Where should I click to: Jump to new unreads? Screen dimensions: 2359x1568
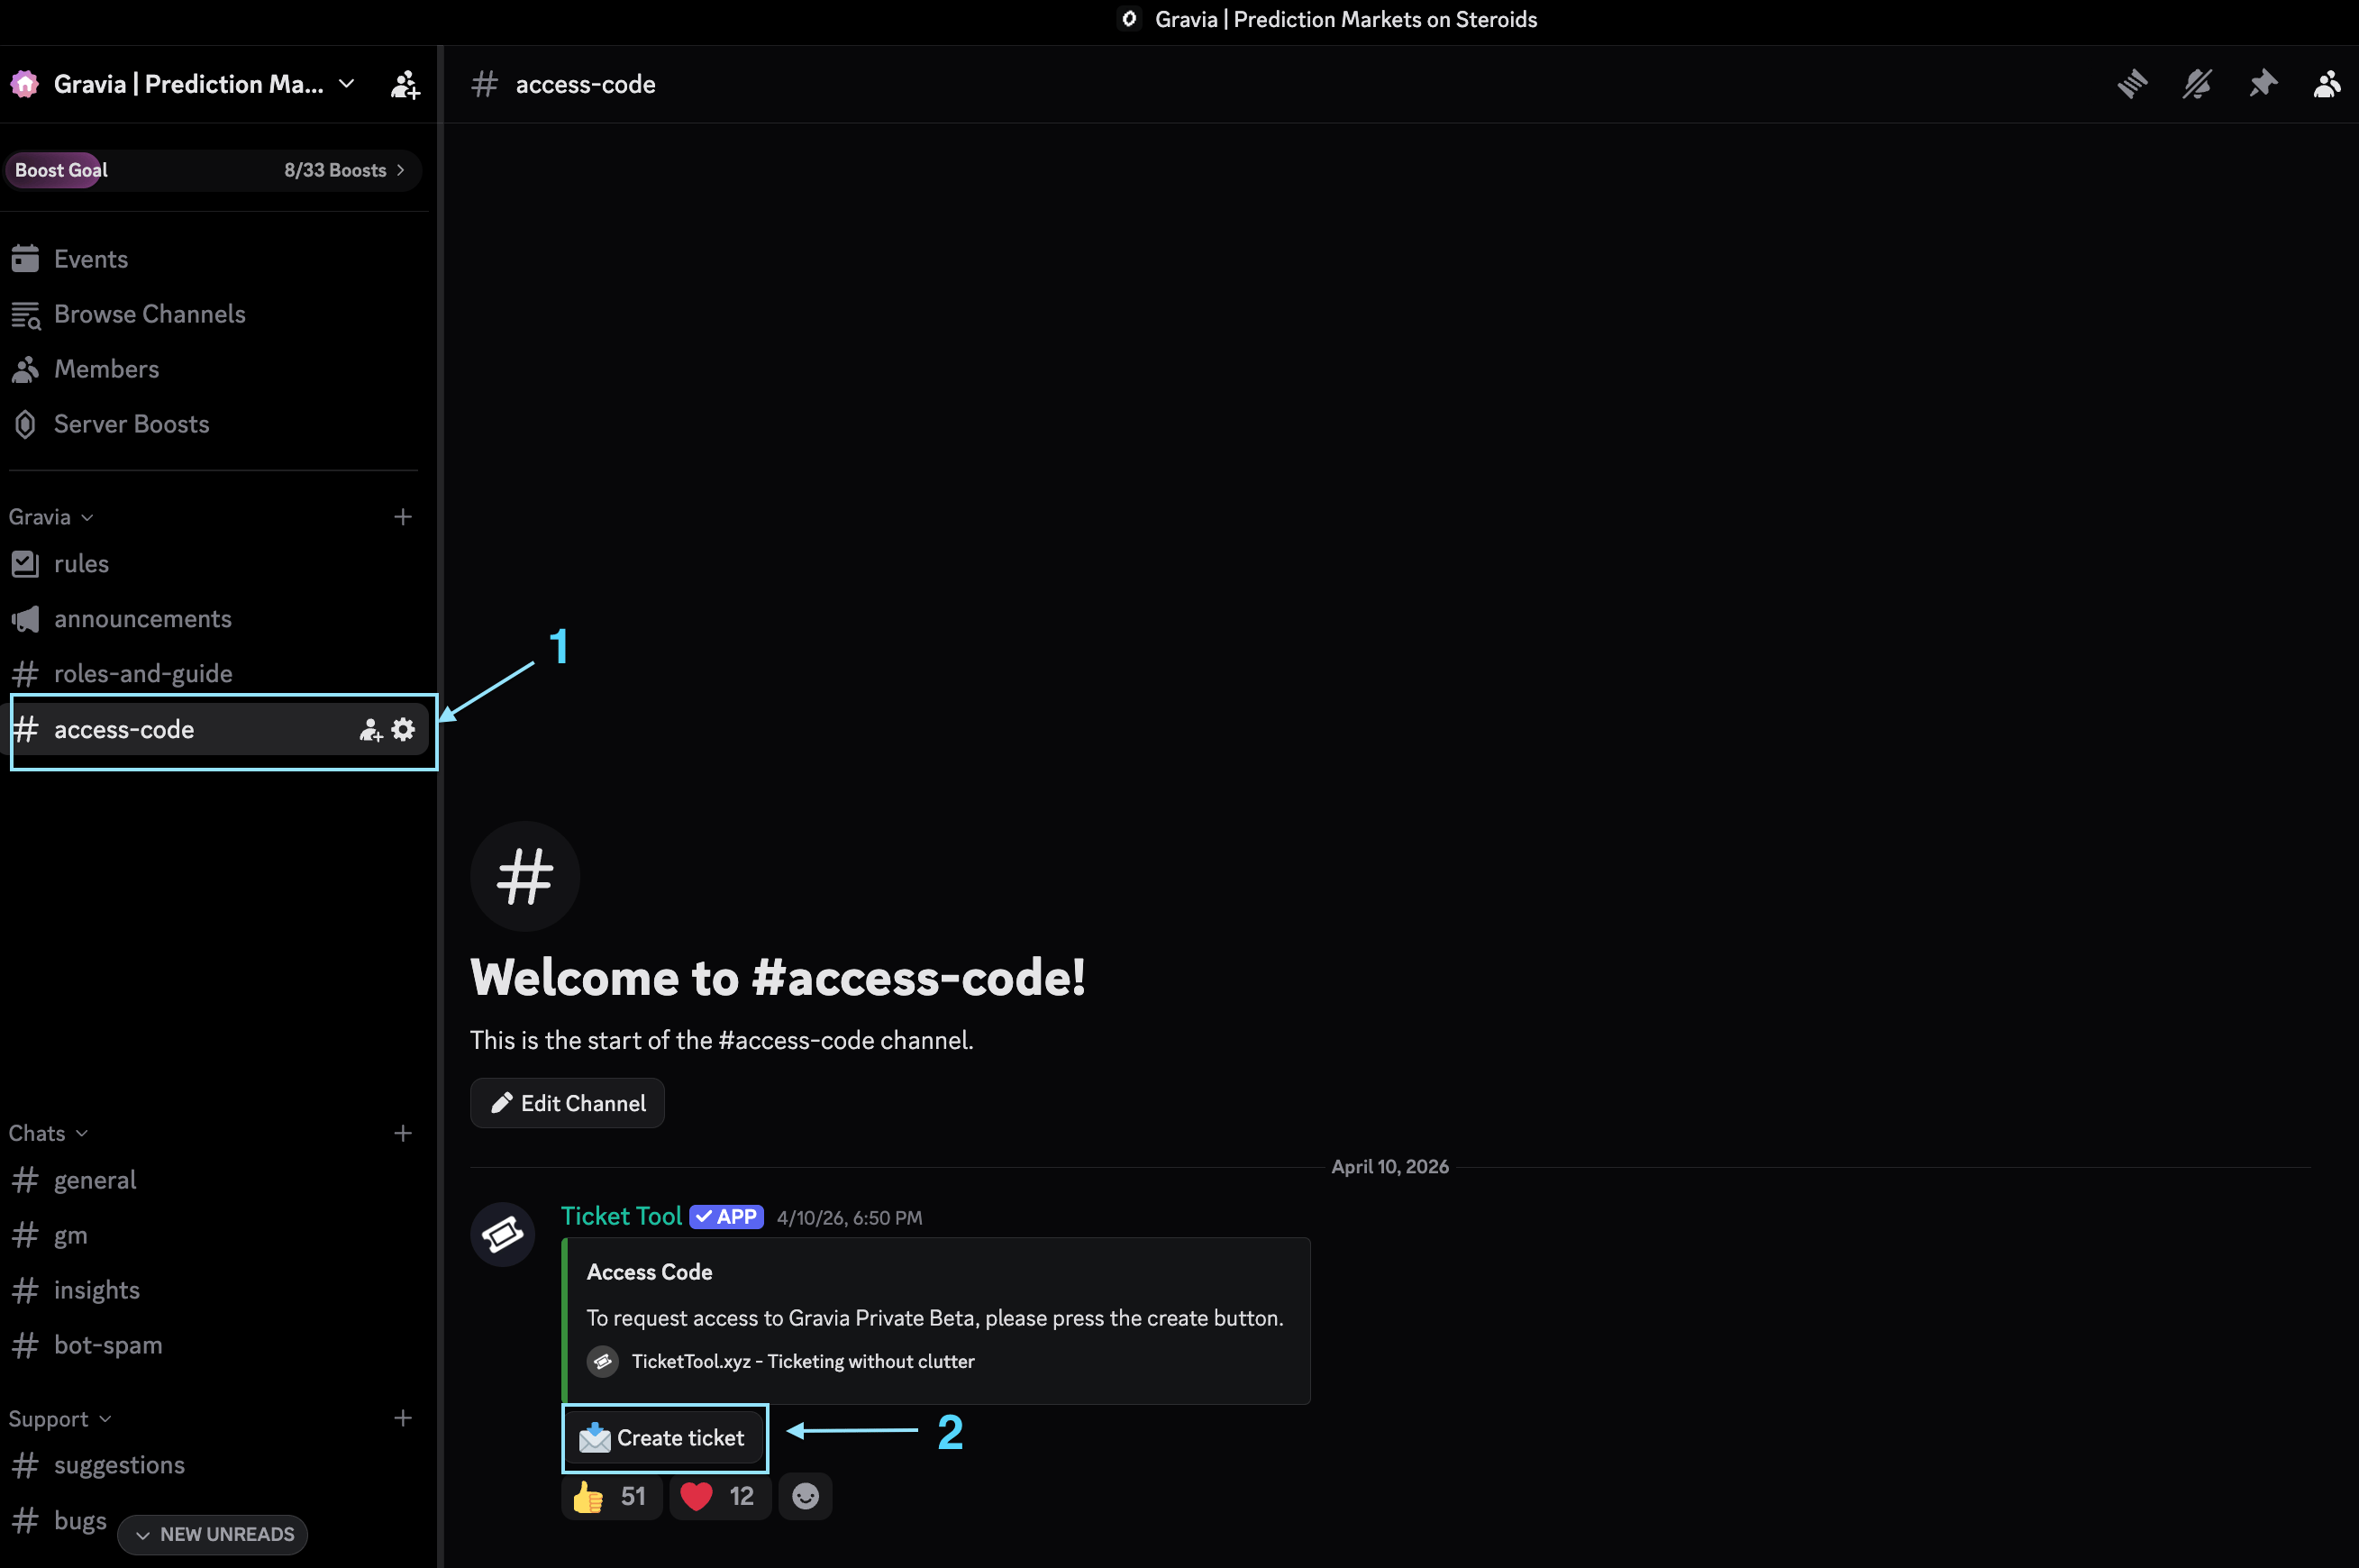point(212,1534)
